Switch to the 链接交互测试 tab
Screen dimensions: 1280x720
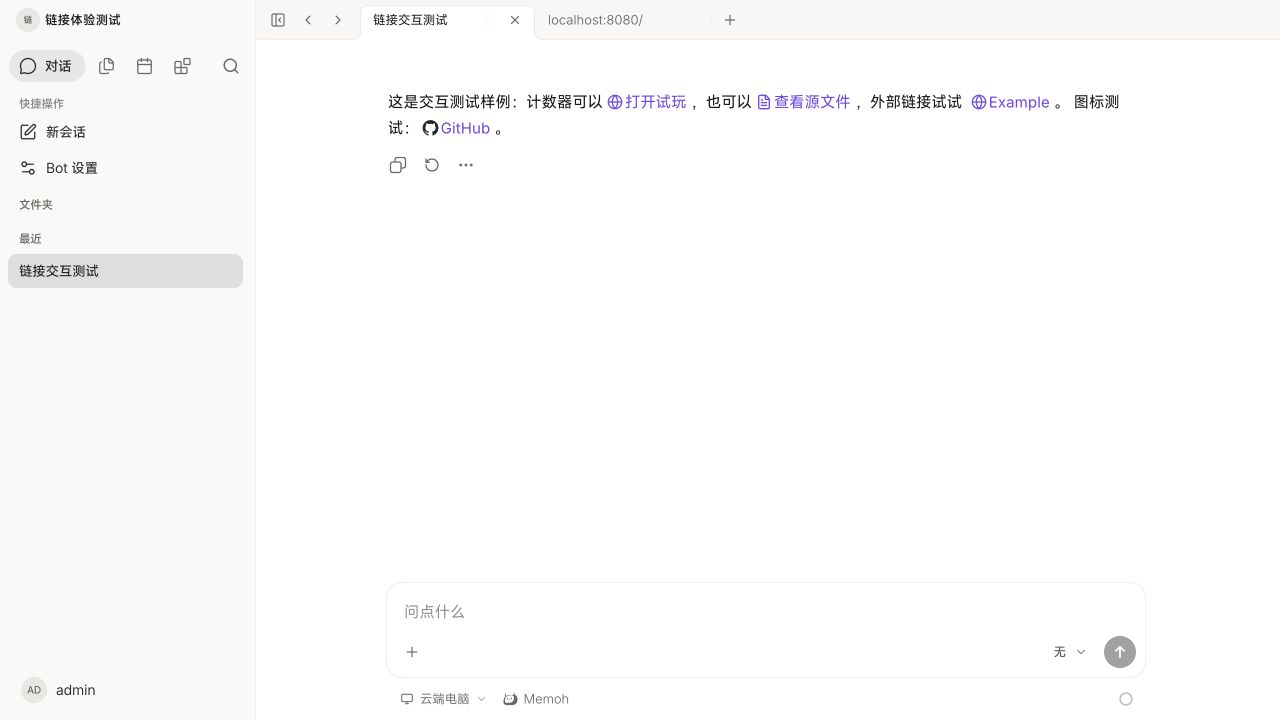447,20
